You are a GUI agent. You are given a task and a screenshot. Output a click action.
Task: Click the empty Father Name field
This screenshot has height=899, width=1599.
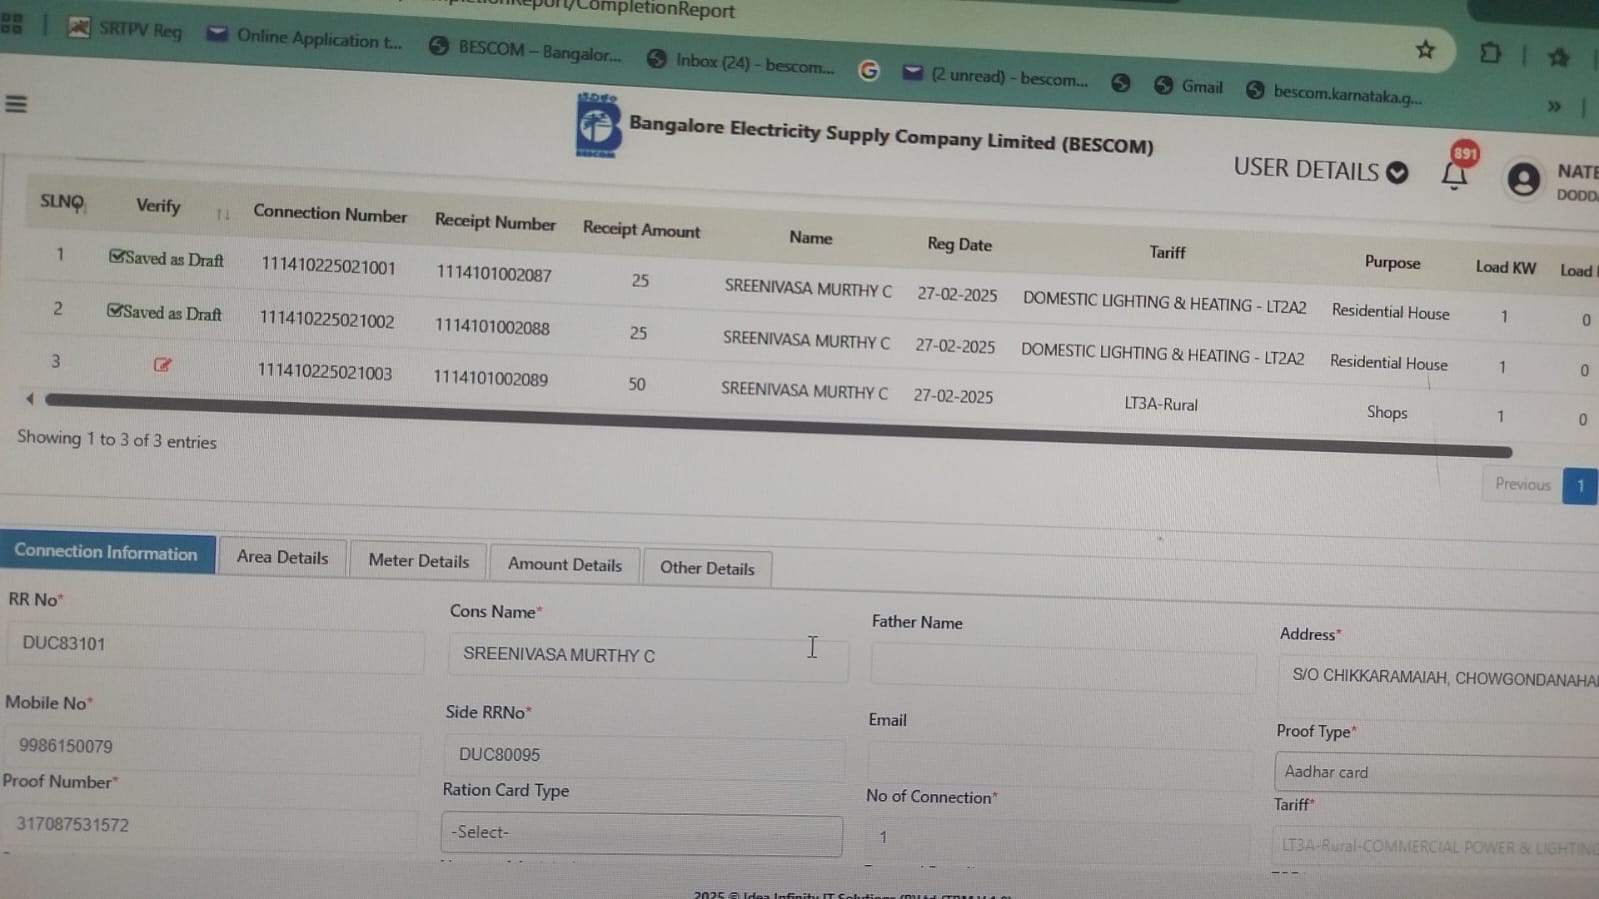tap(1063, 666)
